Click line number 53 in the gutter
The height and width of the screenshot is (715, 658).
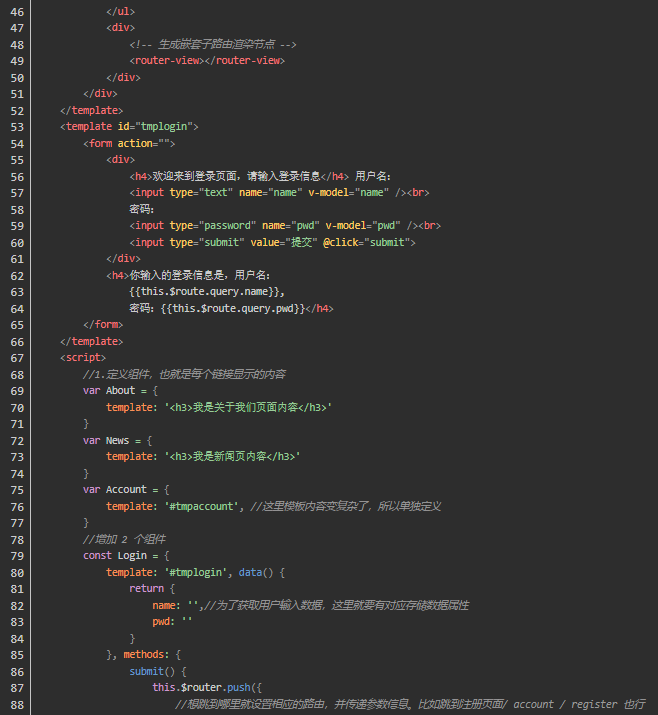pos(17,127)
